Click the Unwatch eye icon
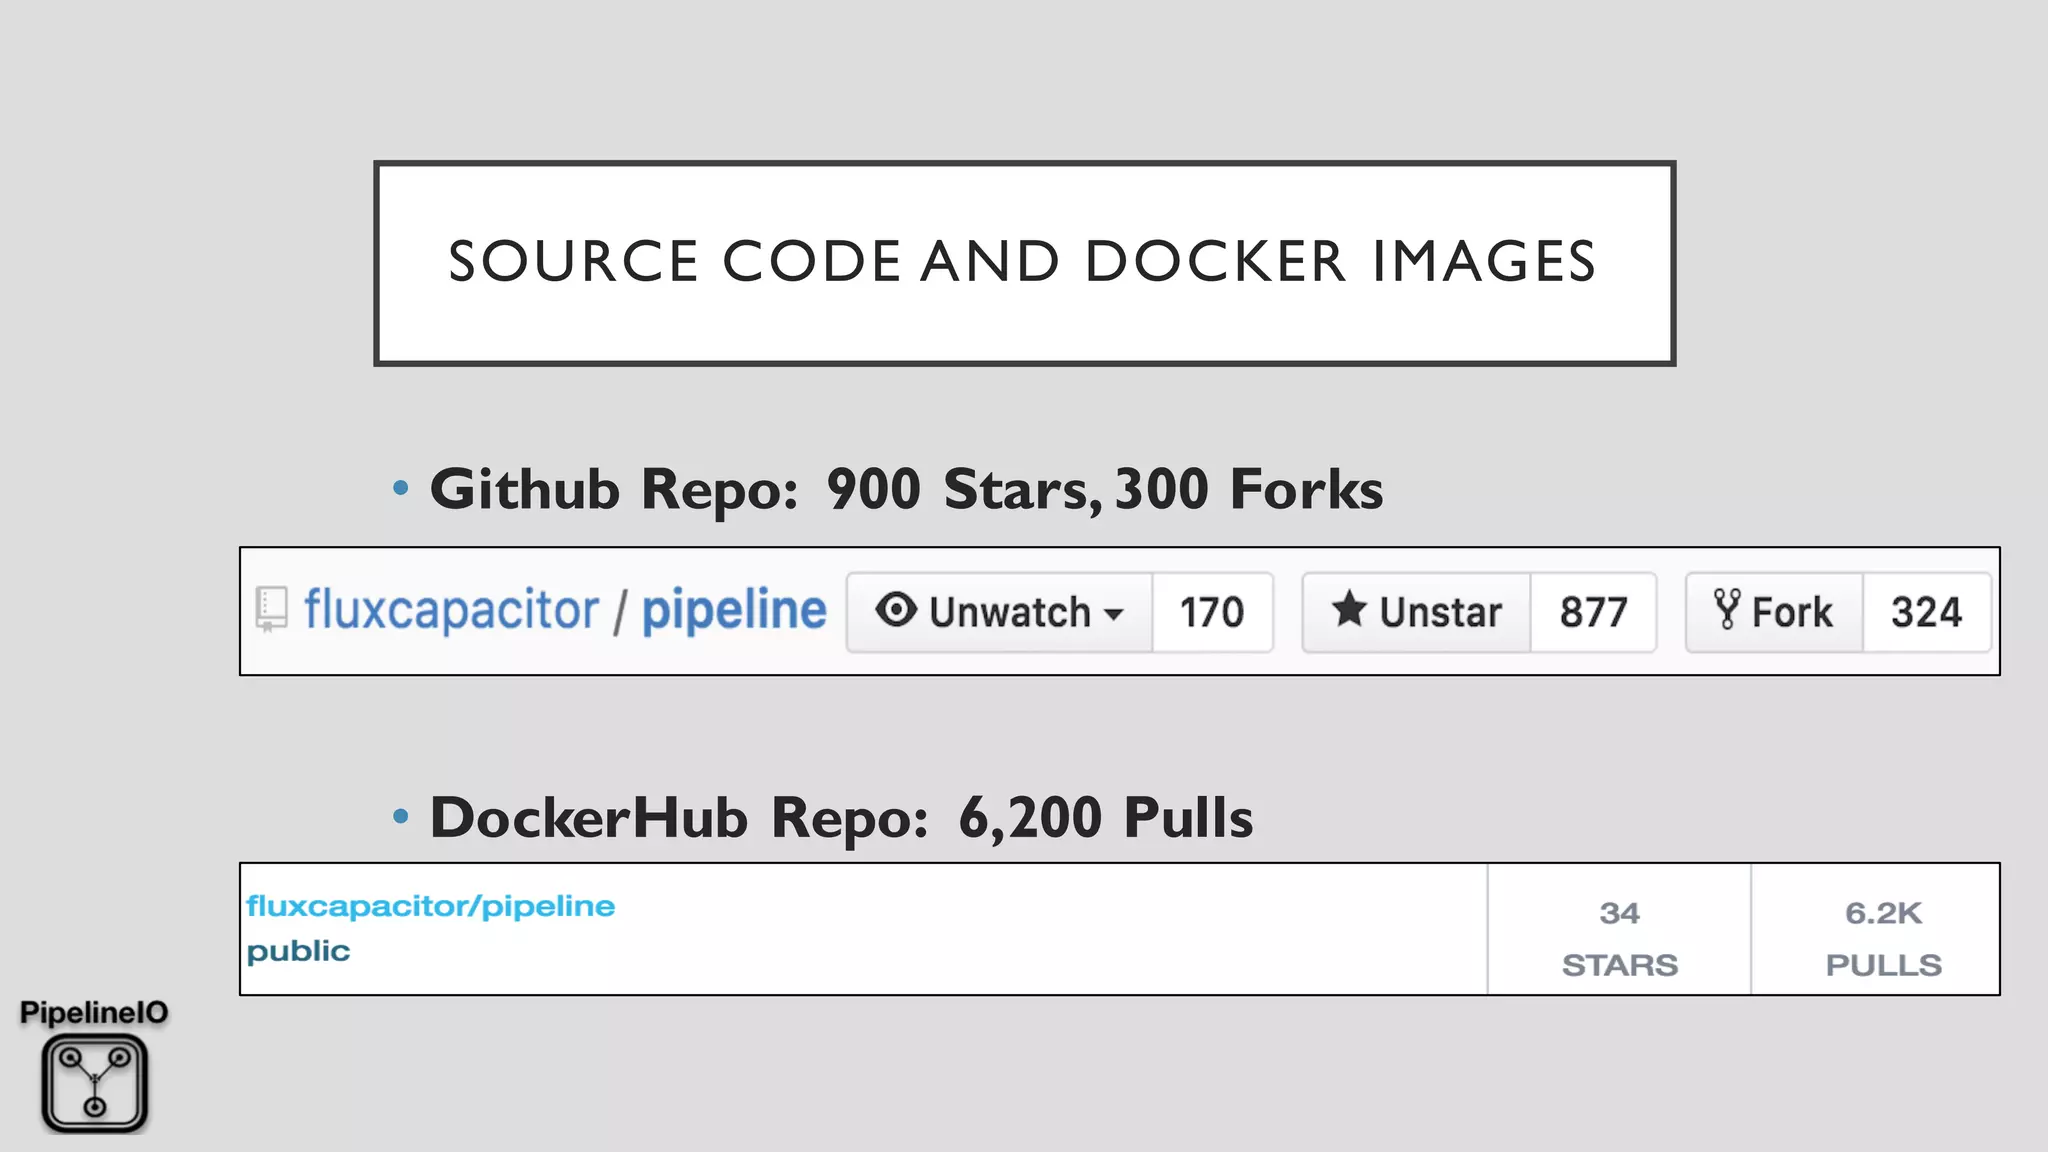Viewport: 2048px width, 1152px height. pyautogui.click(x=896, y=610)
